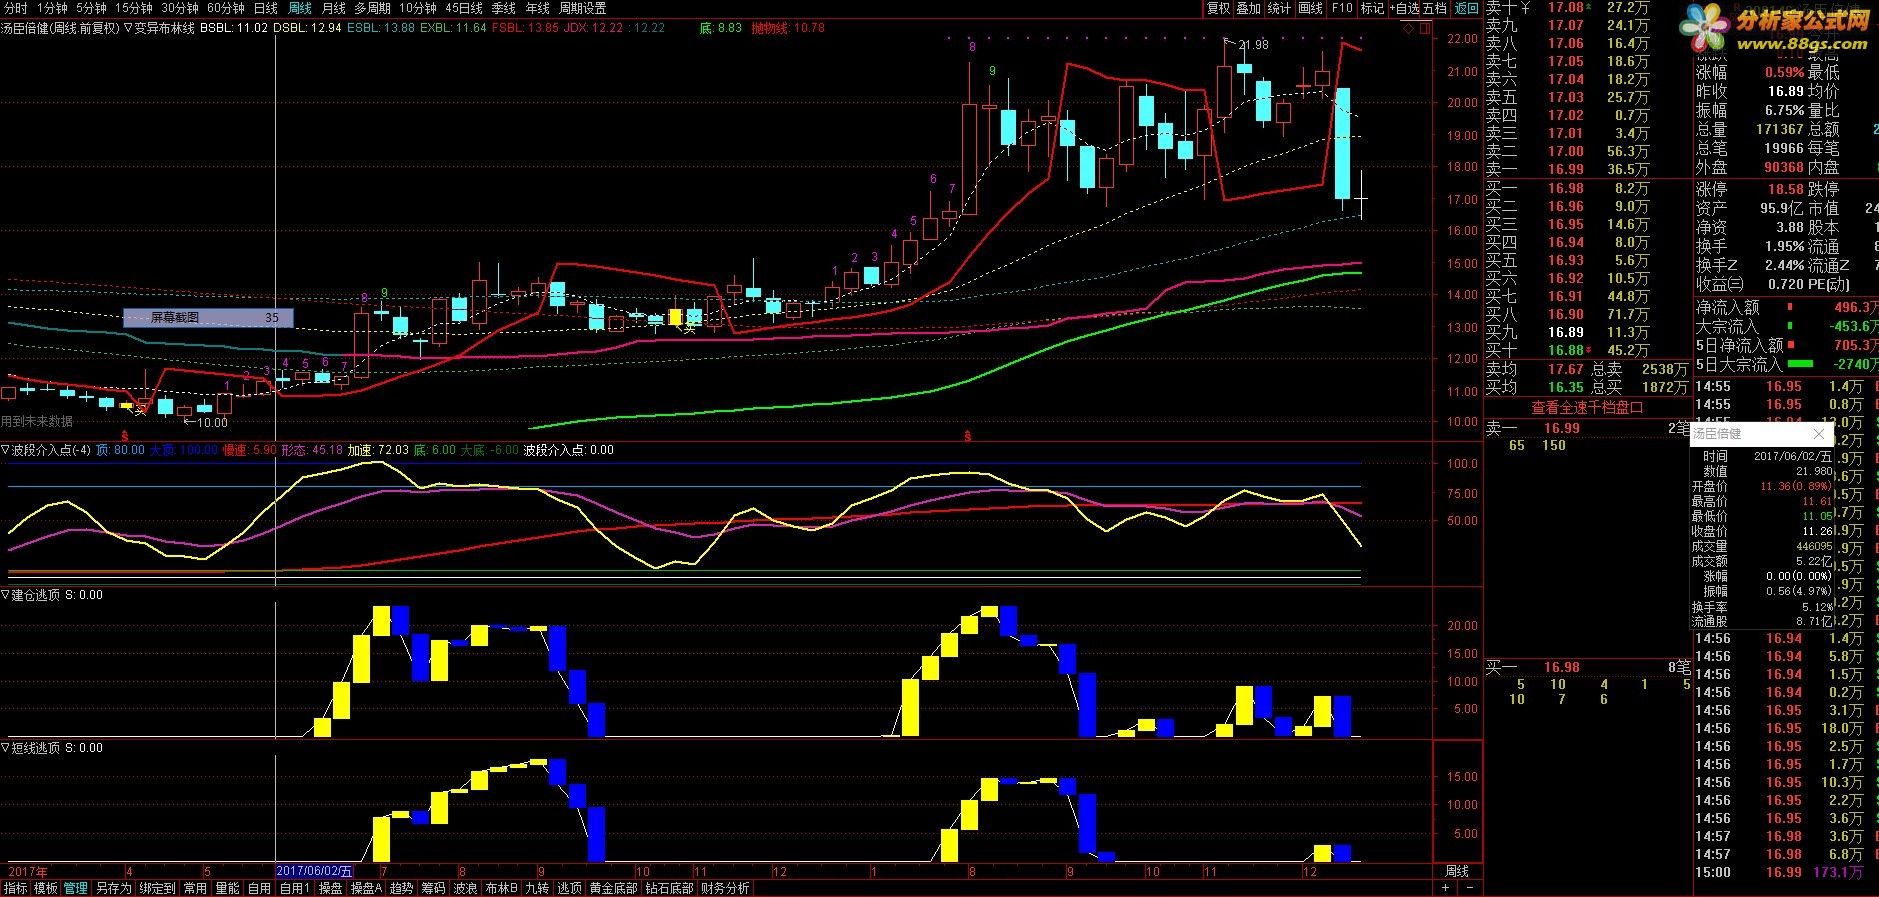Switch to the 月线 monthly chart
1879x897 pixels.
click(x=333, y=8)
